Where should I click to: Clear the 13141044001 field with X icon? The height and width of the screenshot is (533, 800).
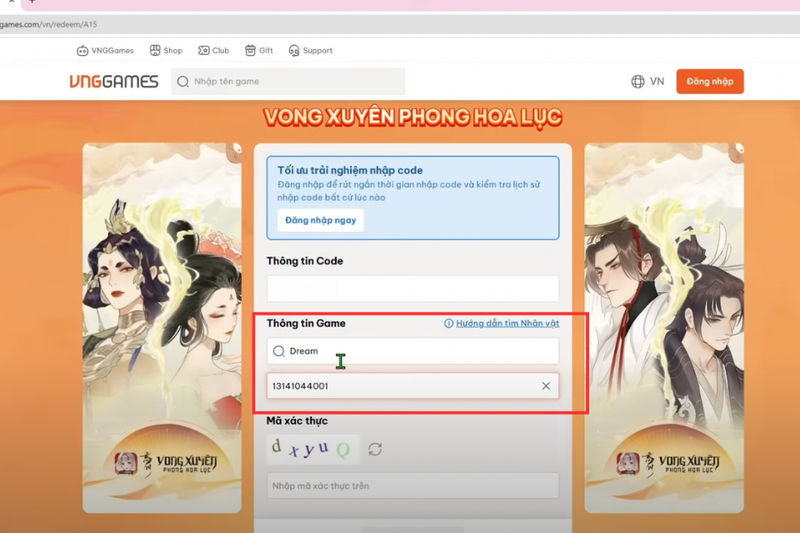click(546, 386)
